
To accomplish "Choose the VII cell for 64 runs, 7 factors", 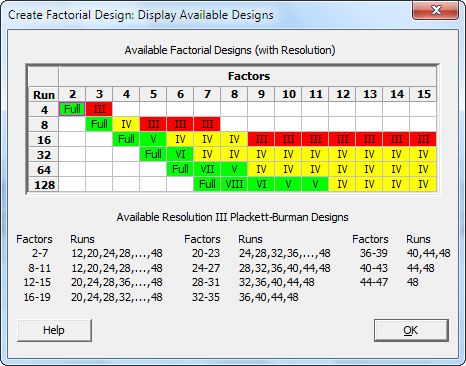I will [x=207, y=169].
